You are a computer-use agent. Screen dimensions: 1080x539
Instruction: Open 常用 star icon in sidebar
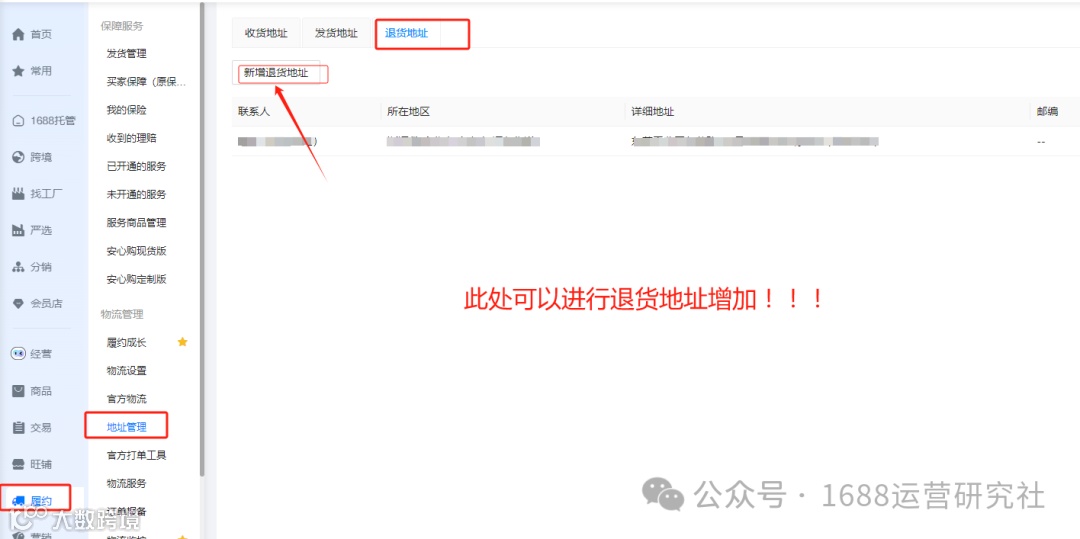[x=19, y=71]
